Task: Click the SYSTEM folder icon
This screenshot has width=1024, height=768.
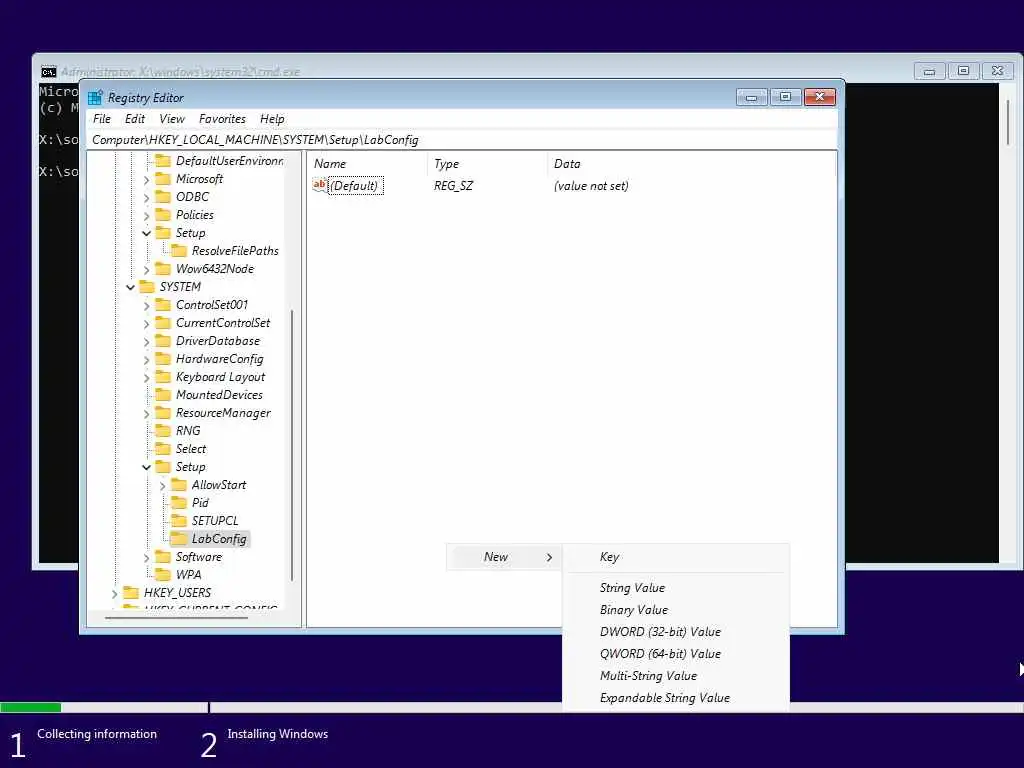Action: pos(147,287)
